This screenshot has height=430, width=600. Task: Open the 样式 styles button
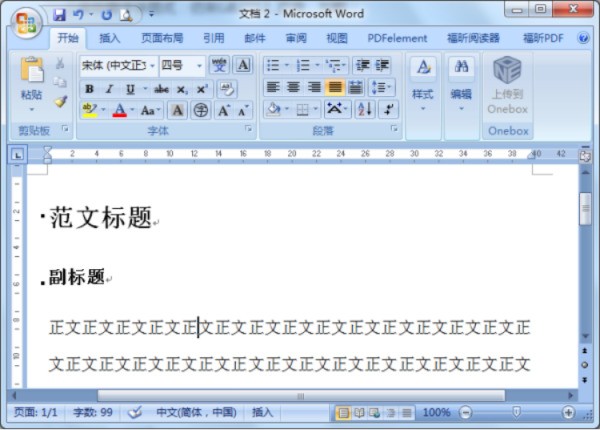point(423,80)
